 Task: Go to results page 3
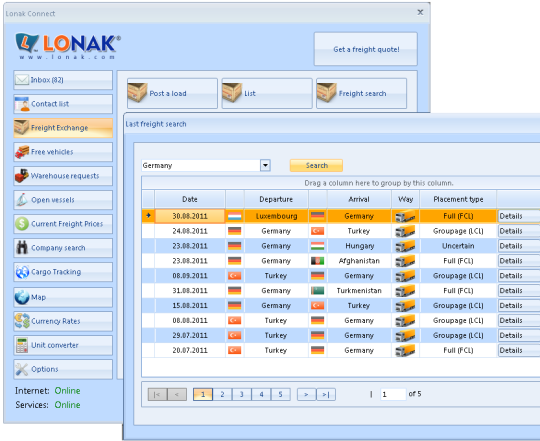coord(241,395)
